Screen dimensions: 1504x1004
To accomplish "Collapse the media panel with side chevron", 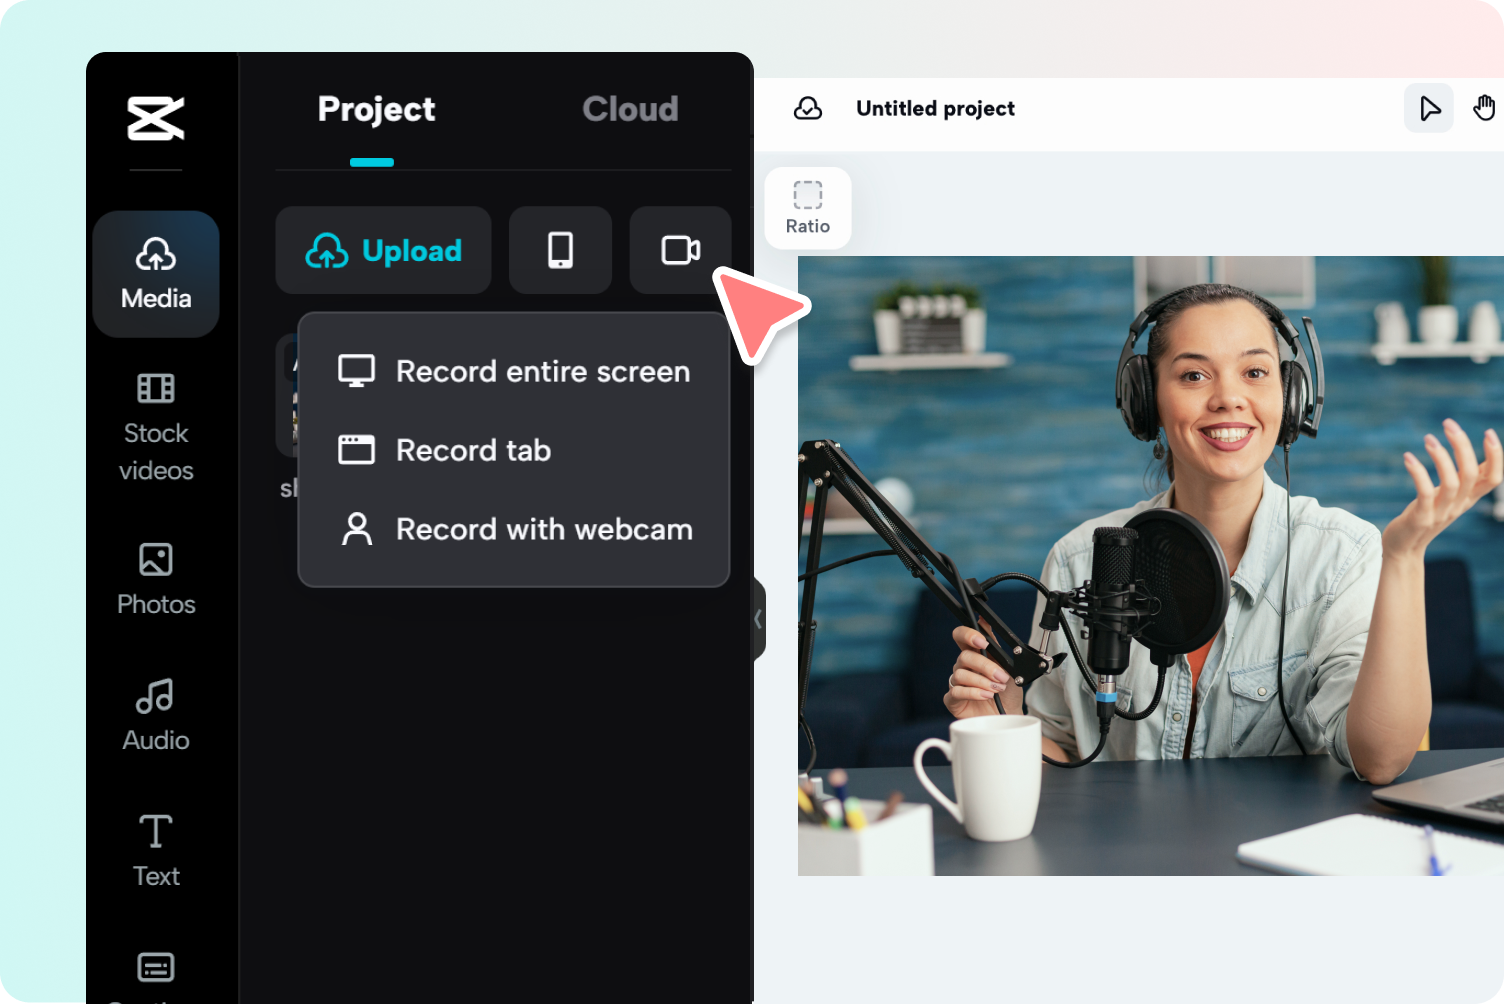I will (758, 619).
